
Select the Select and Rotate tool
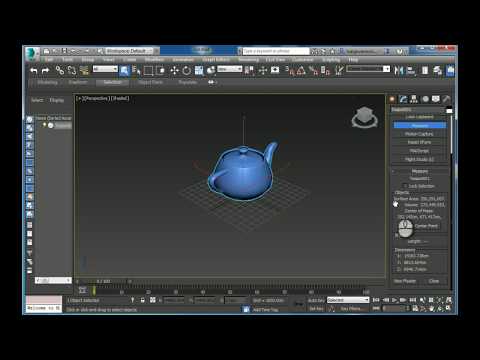click(x=187, y=70)
